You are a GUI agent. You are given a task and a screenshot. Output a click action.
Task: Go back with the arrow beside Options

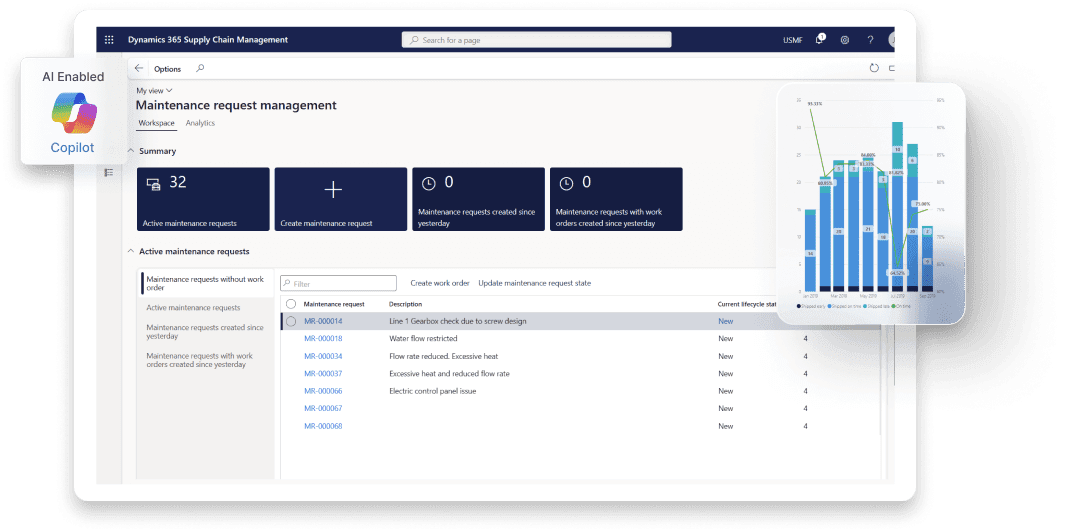(x=139, y=68)
